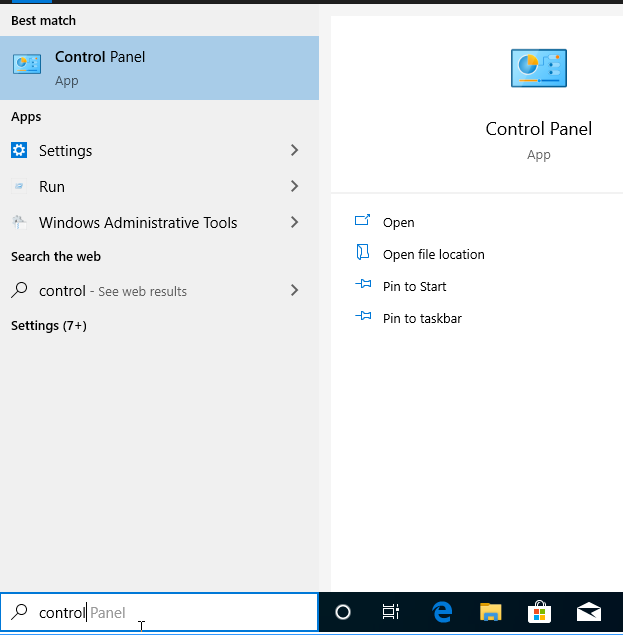Expand Windows Administrative Tools arrow
623x638 pixels.
tap(294, 223)
